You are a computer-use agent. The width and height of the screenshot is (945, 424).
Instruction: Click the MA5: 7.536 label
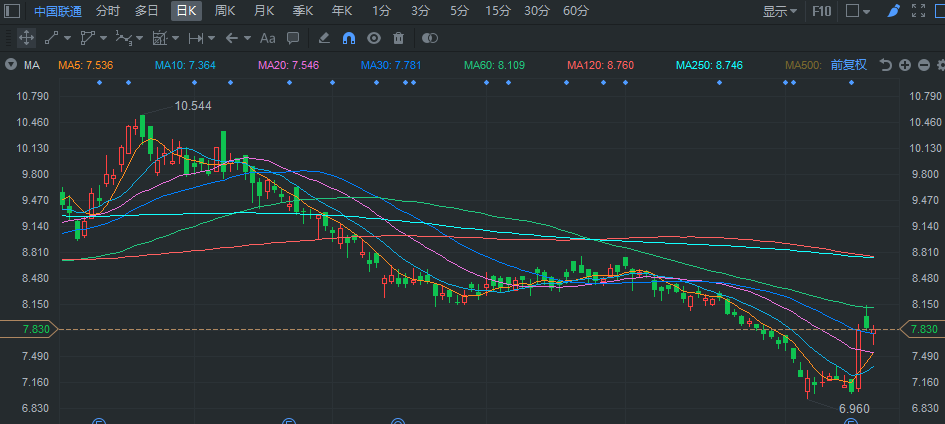point(86,65)
